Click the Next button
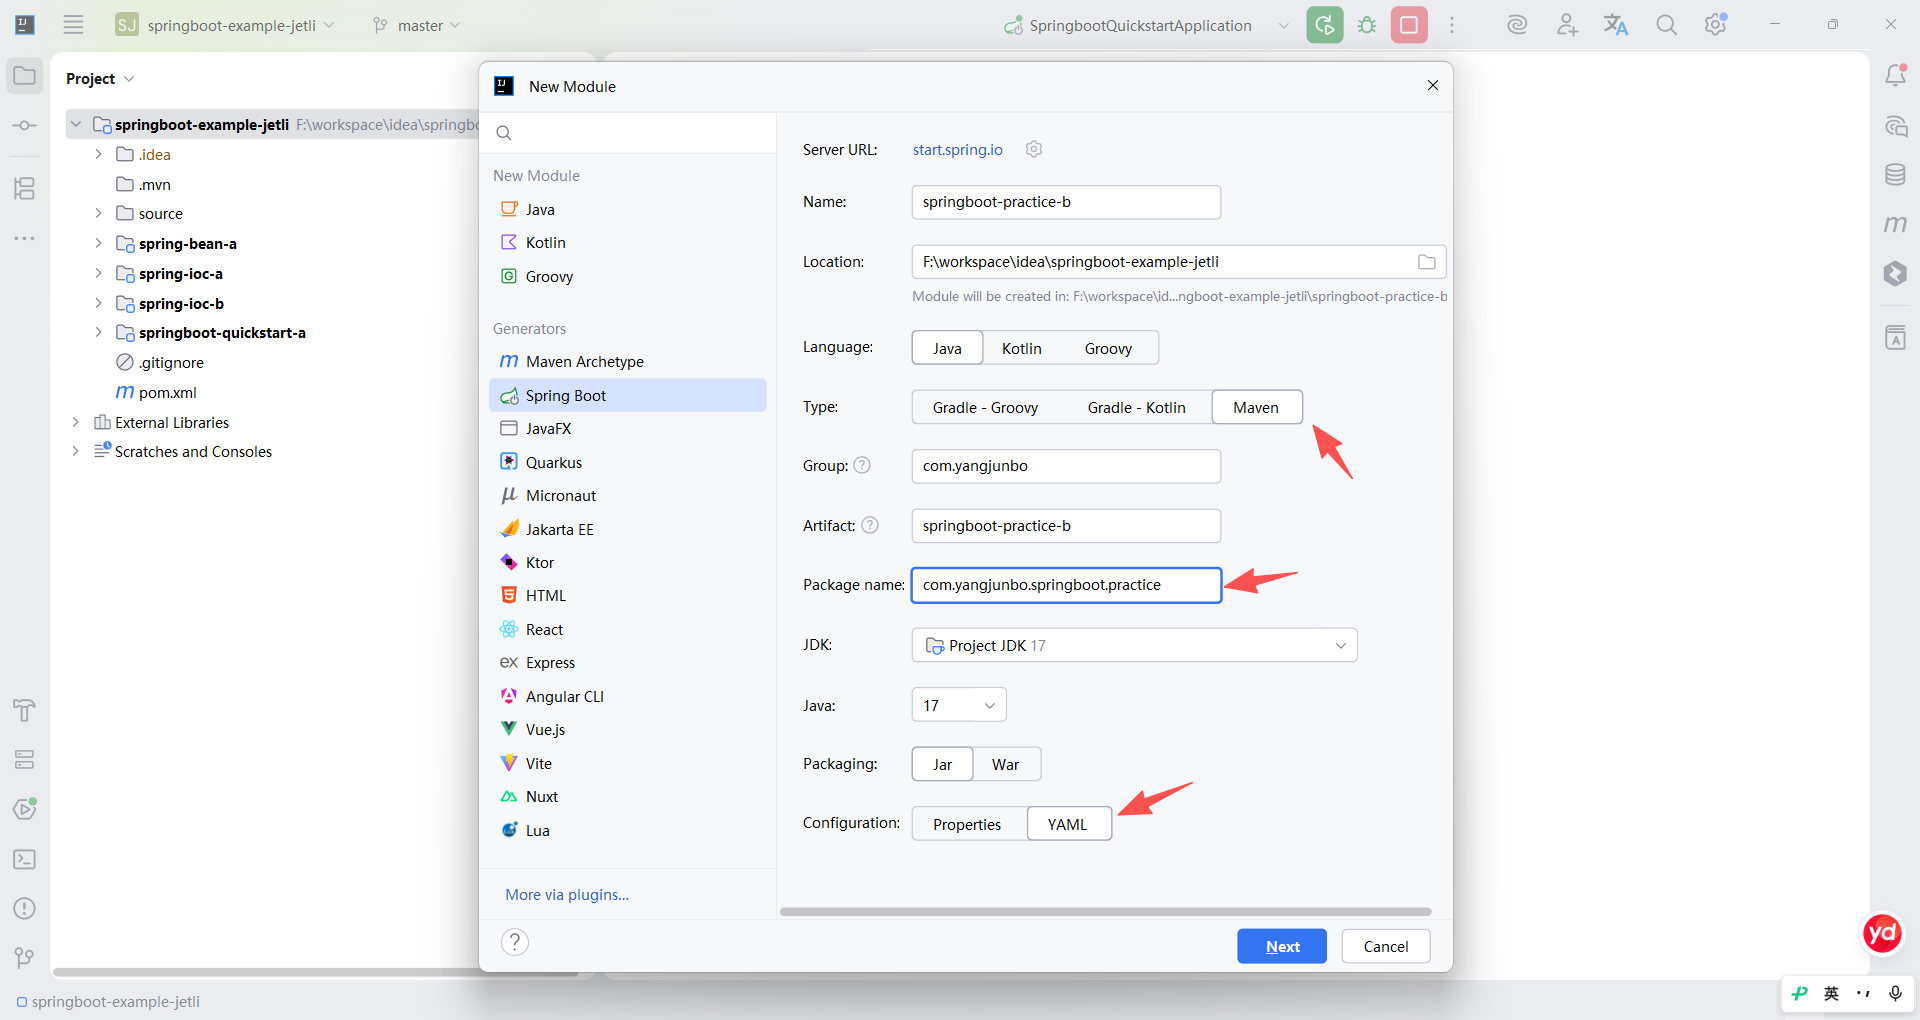Image resolution: width=1920 pixels, height=1020 pixels. (x=1282, y=946)
